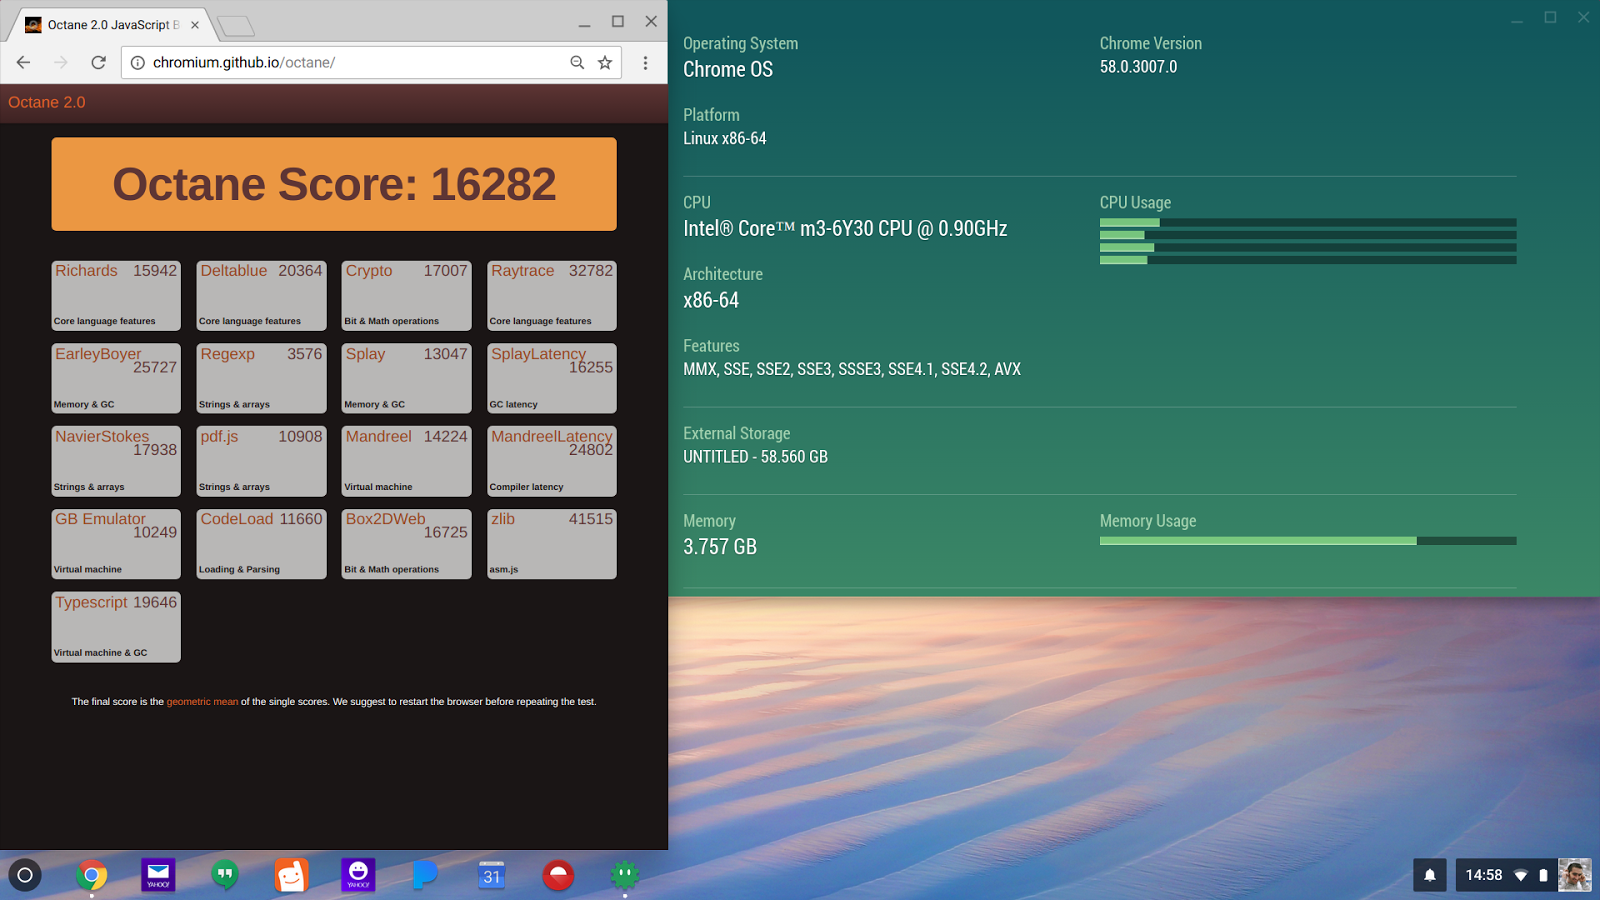Select the zlib 41515 benchmark tile

[x=552, y=544]
